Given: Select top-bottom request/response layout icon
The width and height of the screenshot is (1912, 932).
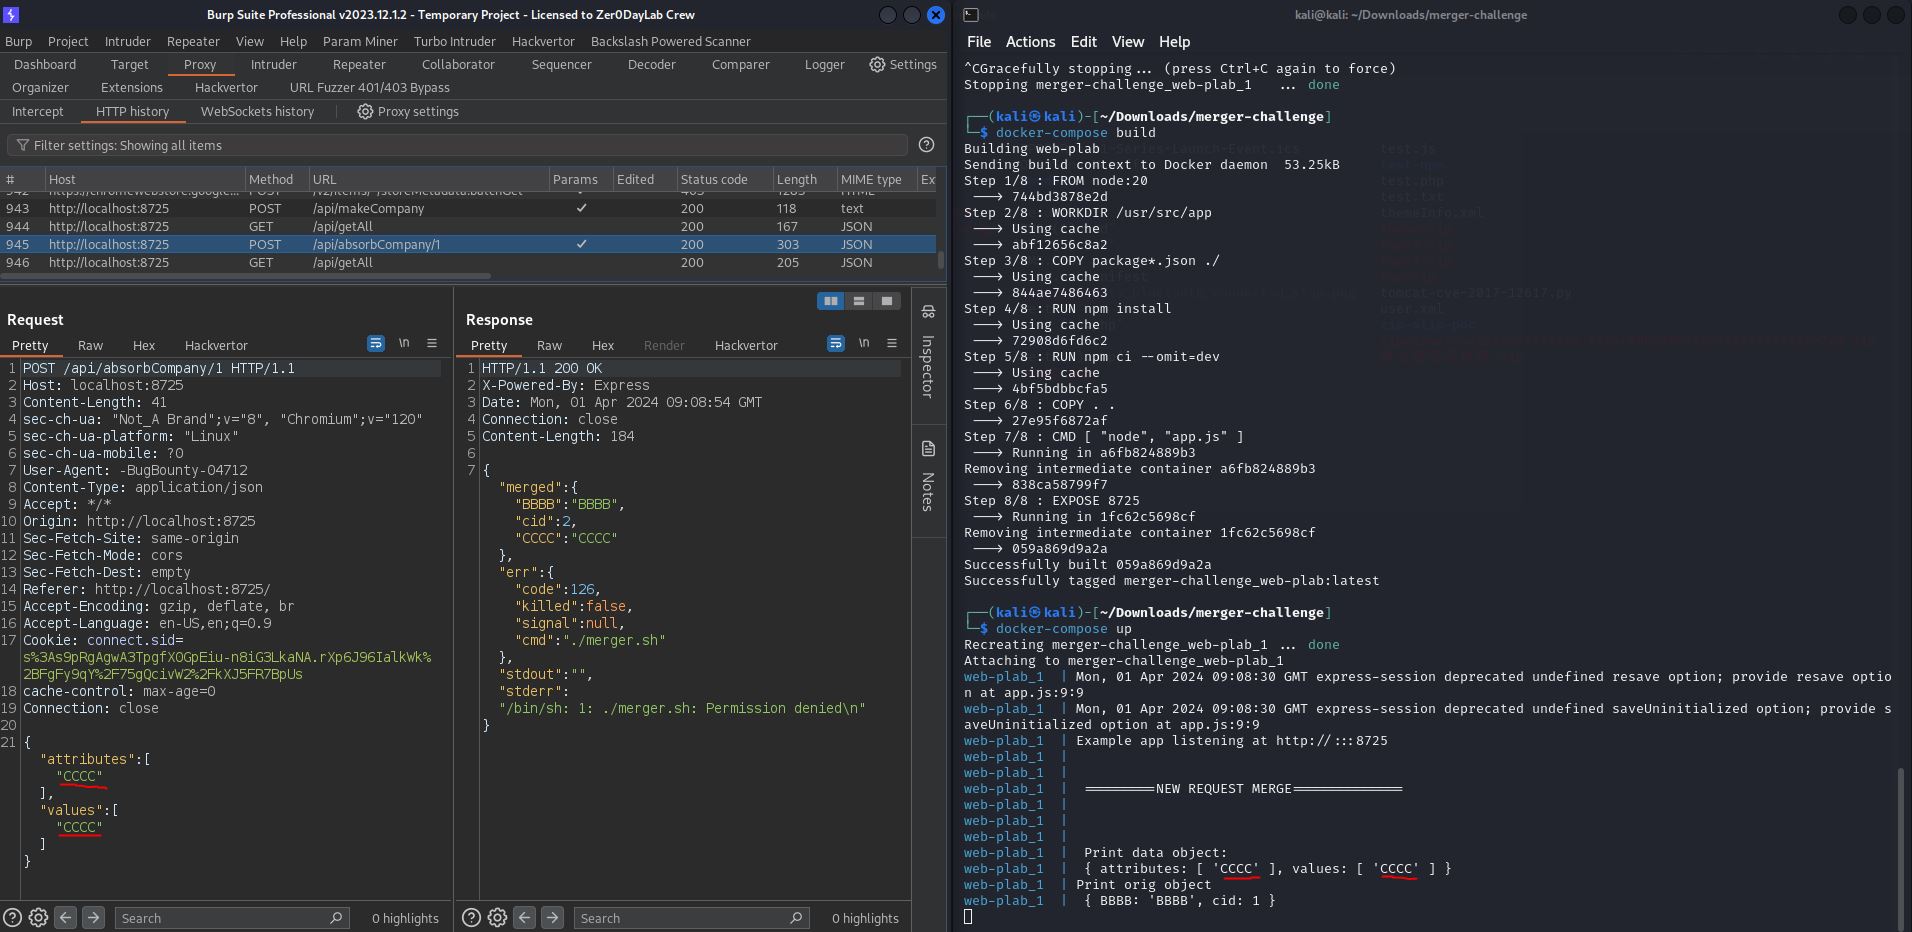Looking at the screenshot, I should pos(858,301).
